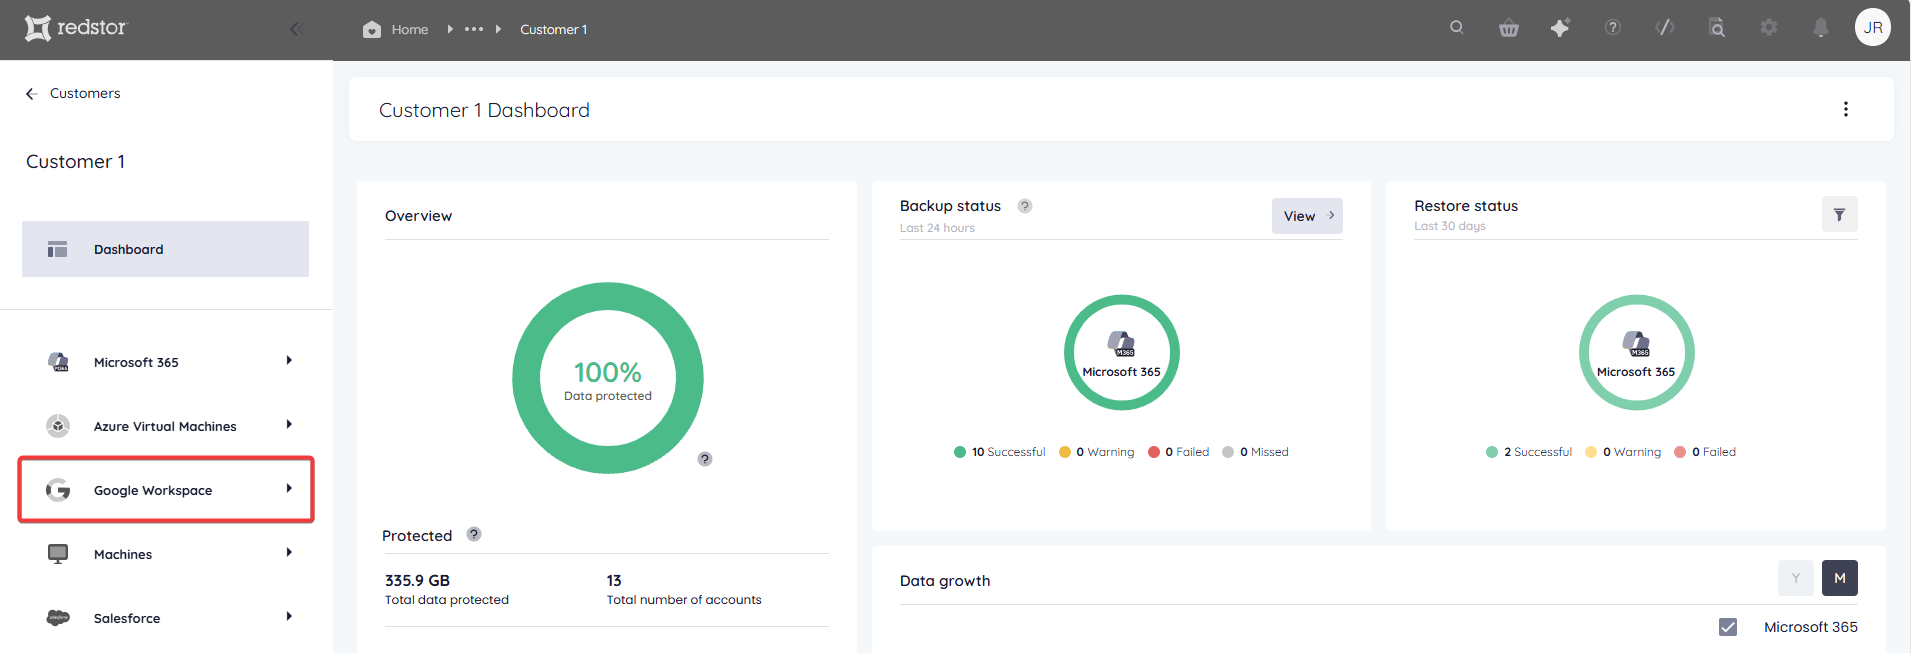Click the View button in Backup status
Screen dimensions: 1911x653
[1307, 216]
